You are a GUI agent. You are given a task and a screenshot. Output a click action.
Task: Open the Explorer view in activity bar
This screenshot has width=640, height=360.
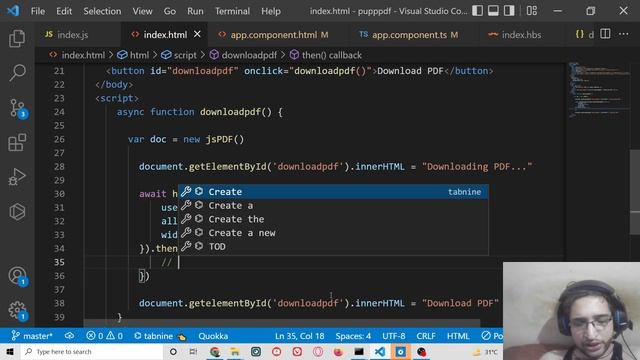point(17,39)
